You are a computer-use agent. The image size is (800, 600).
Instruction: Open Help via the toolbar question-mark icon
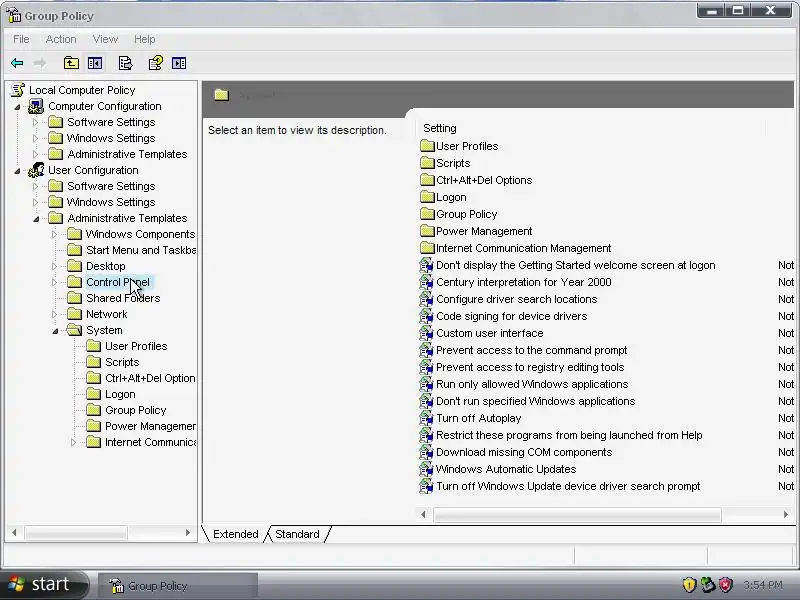pos(156,63)
